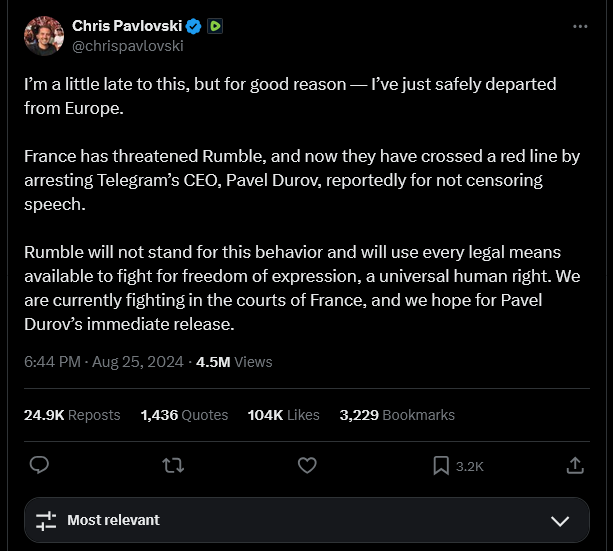Open the Most relevant replies sorter
The image size is (613, 551).
coord(113,520)
